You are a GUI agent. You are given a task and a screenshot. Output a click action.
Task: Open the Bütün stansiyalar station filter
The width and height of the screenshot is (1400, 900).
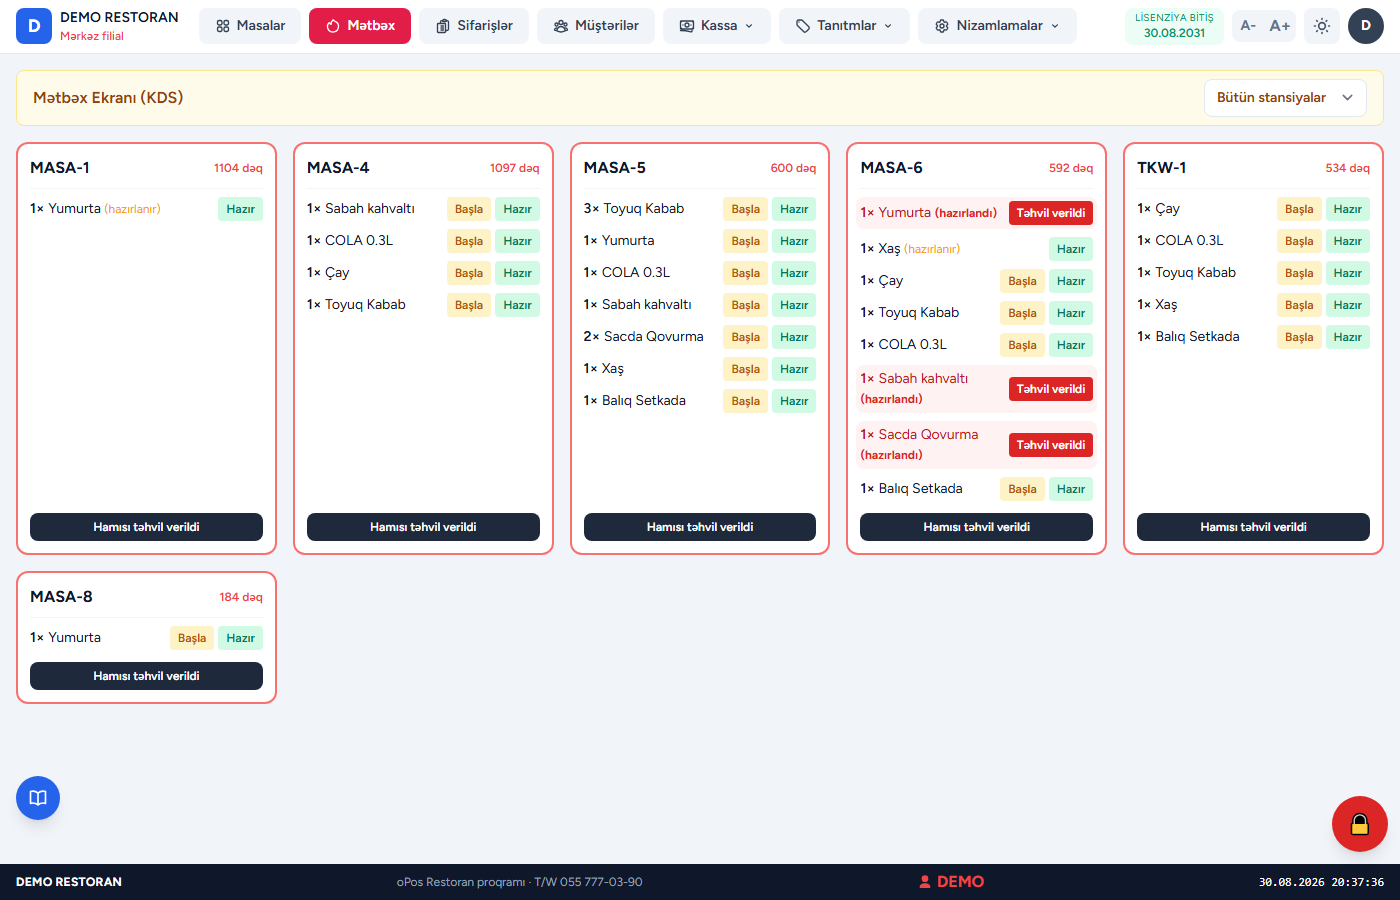(x=1285, y=98)
